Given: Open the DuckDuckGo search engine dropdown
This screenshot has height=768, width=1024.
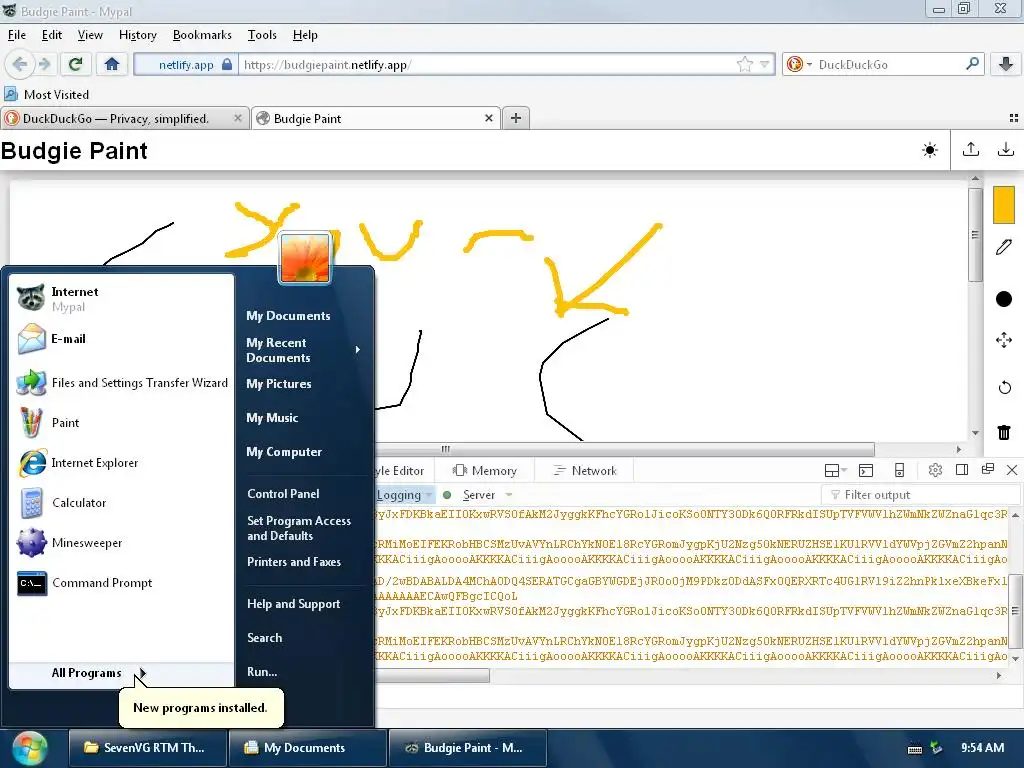Looking at the screenshot, I should (799, 65).
